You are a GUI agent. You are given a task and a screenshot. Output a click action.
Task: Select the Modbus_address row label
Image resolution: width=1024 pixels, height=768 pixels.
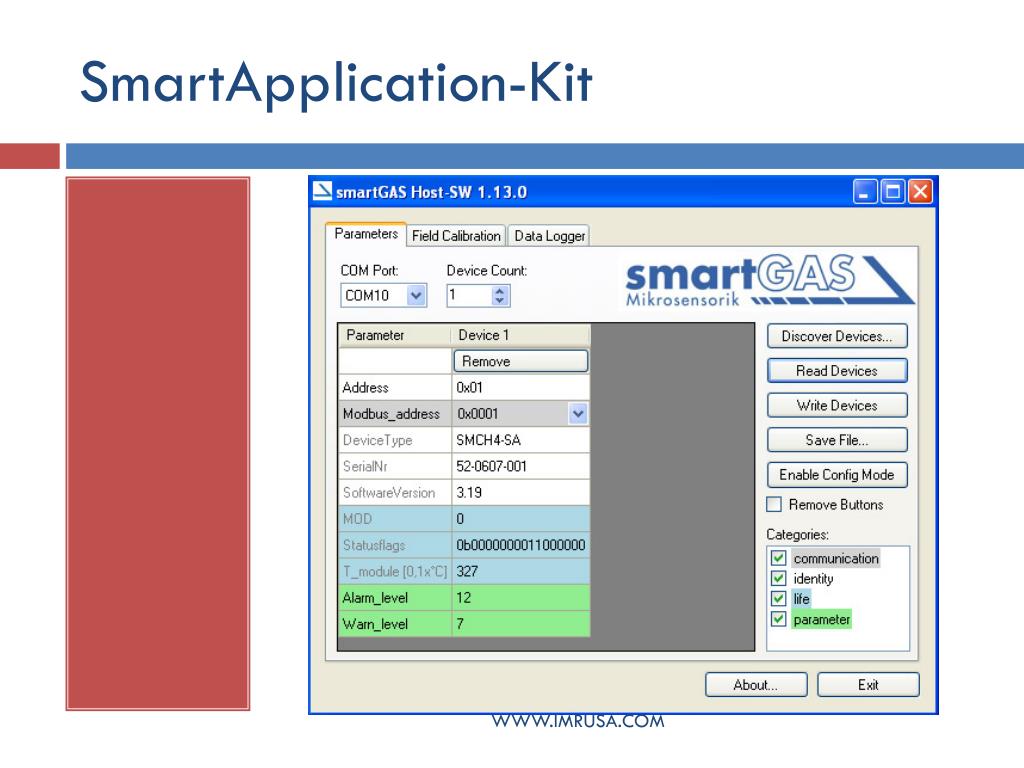[x=395, y=413]
